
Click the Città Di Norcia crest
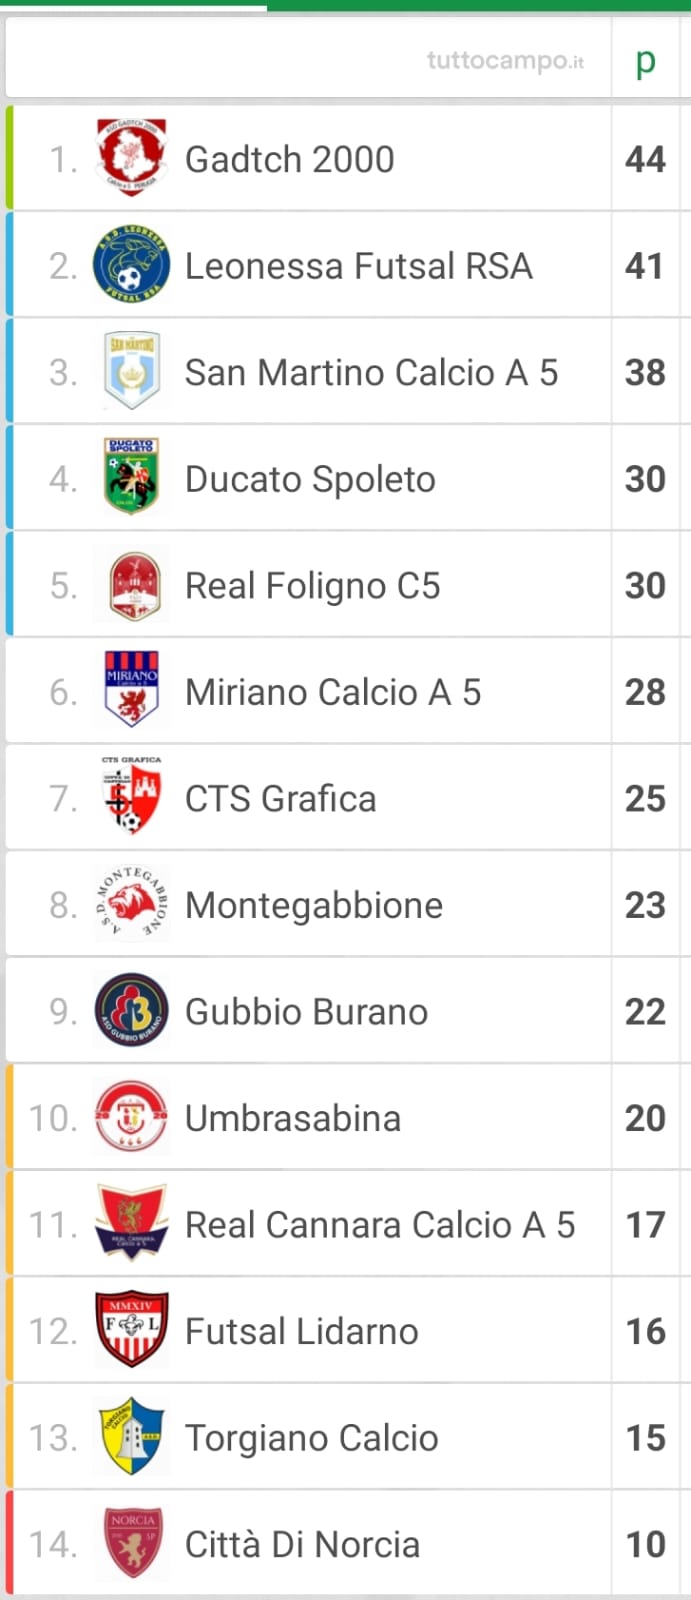click(131, 1543)
